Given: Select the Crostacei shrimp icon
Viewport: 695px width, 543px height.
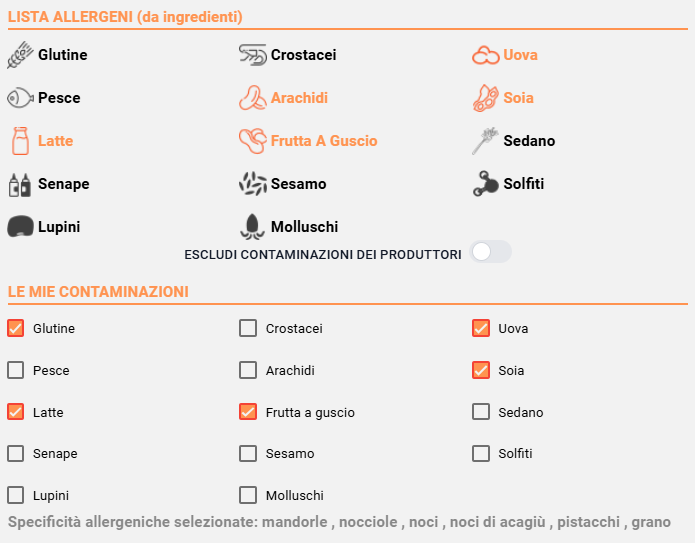Looking at the screenshot, I should (253, 55).
